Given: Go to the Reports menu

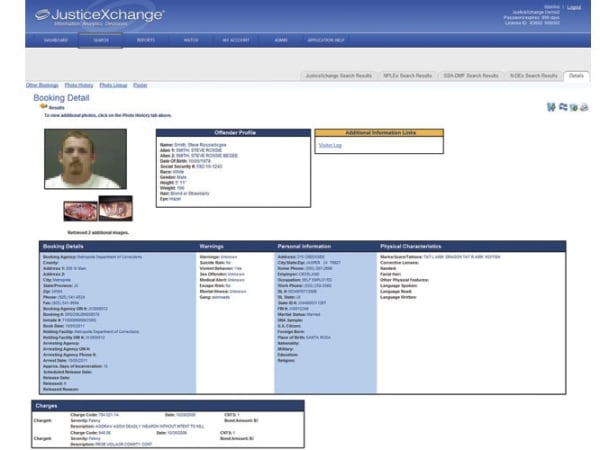Looking at the screenshot, I should 146,40.
